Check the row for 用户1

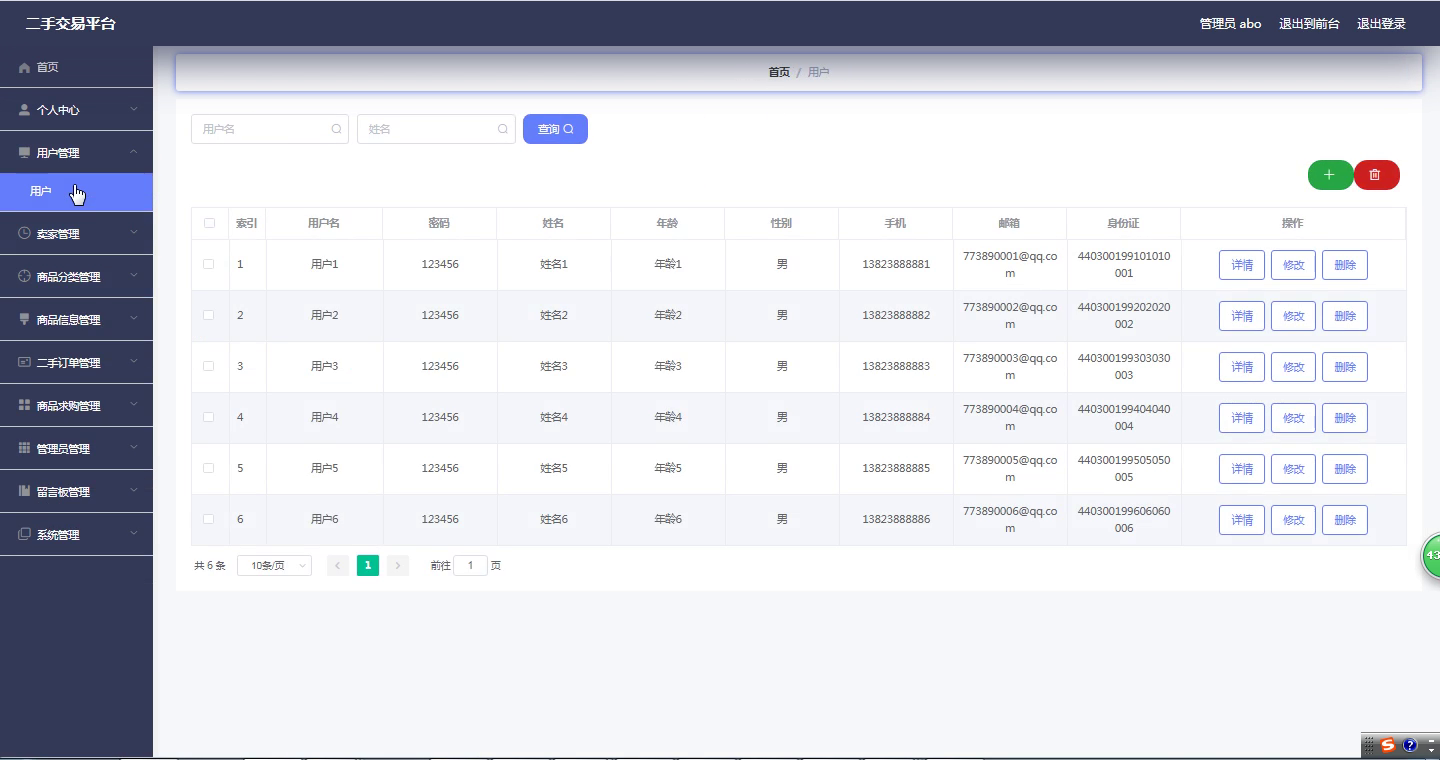209,264
